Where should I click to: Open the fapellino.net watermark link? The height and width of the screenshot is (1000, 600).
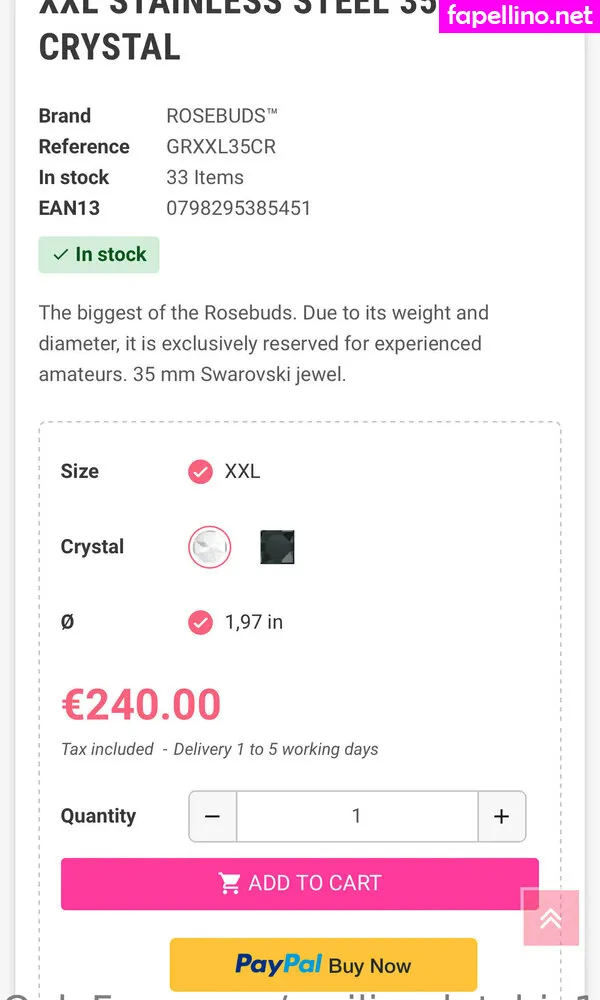519,16
